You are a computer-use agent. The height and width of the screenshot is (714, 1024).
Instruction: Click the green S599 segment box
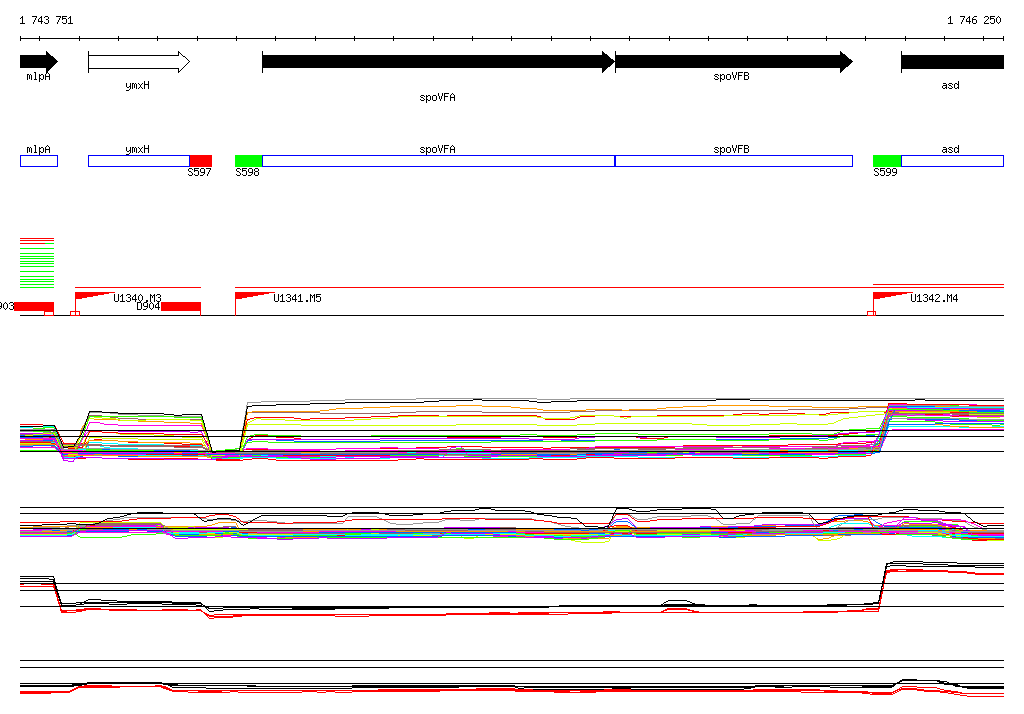pos(887,161)
